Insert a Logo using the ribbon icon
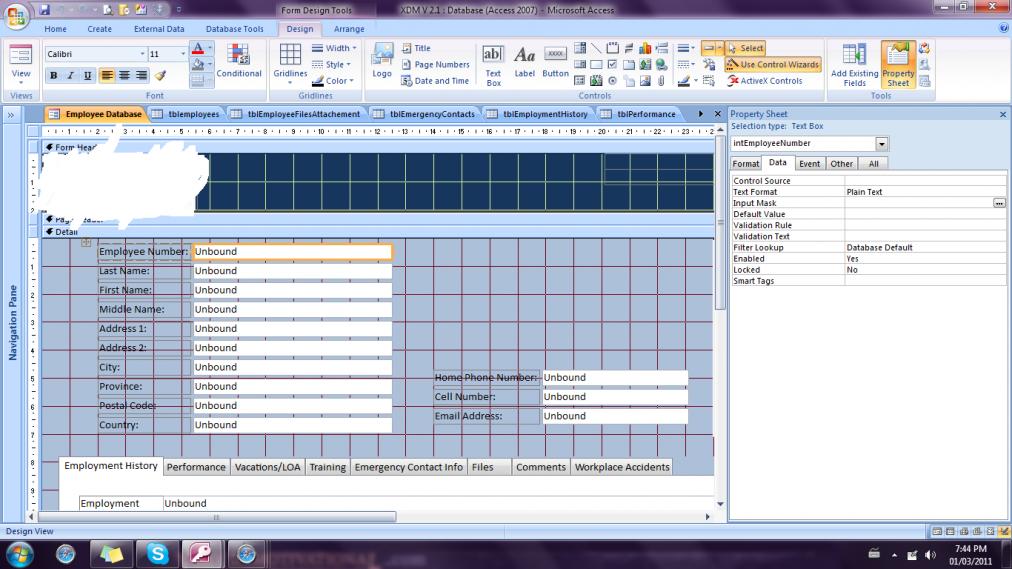The height and width of the screenshot is (569, 1012). point(382,62)
